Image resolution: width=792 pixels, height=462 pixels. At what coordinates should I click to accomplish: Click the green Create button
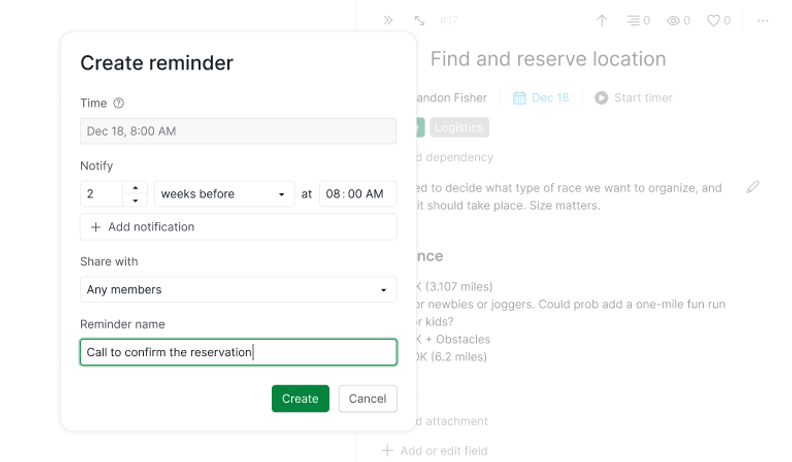(x=301, y=398)
